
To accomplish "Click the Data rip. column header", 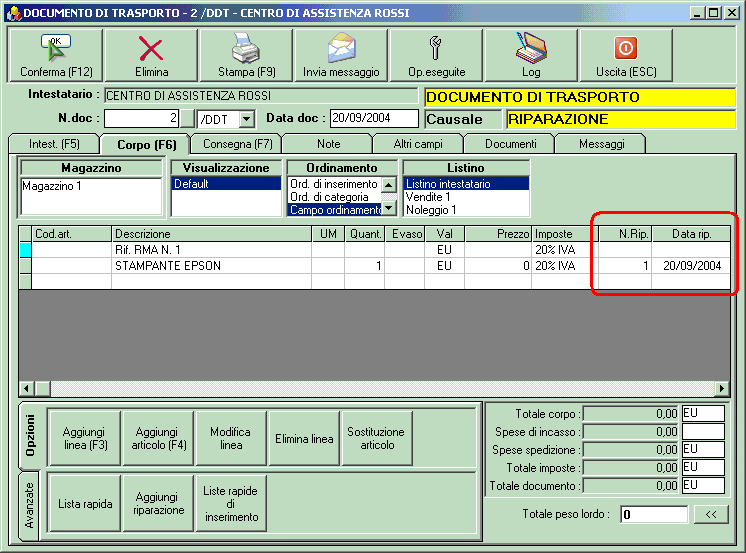I will tap(691, 234).
